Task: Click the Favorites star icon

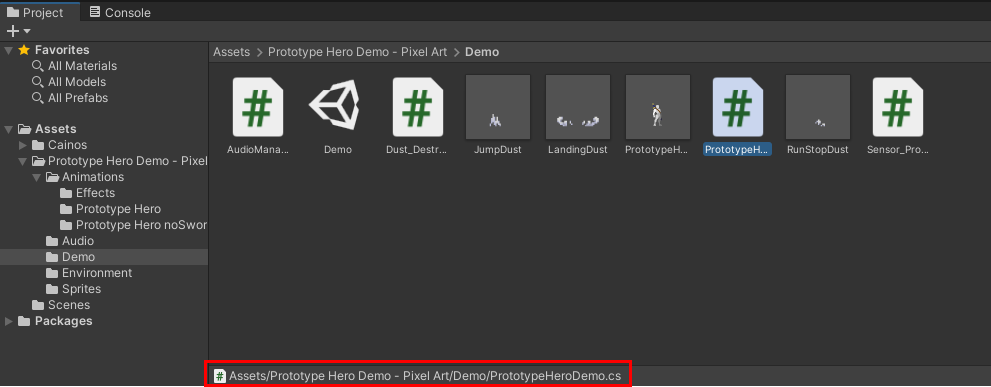Action: 24,50
